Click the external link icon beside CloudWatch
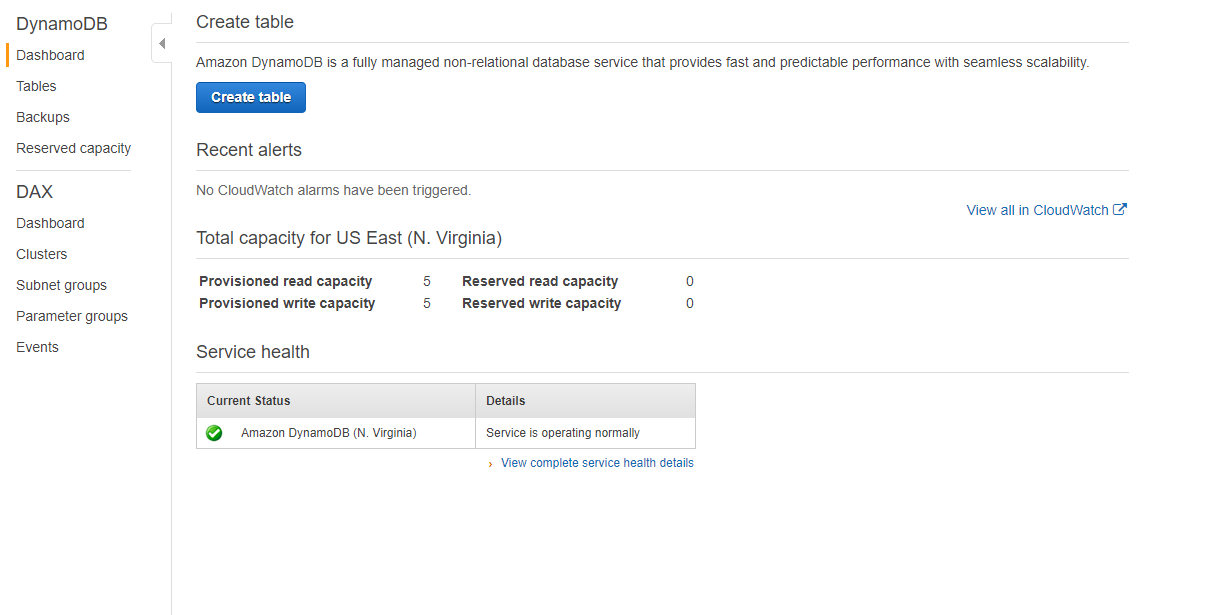Image resolution: width=1207 pixels, height=615 pixels. tap(1121, 210)
